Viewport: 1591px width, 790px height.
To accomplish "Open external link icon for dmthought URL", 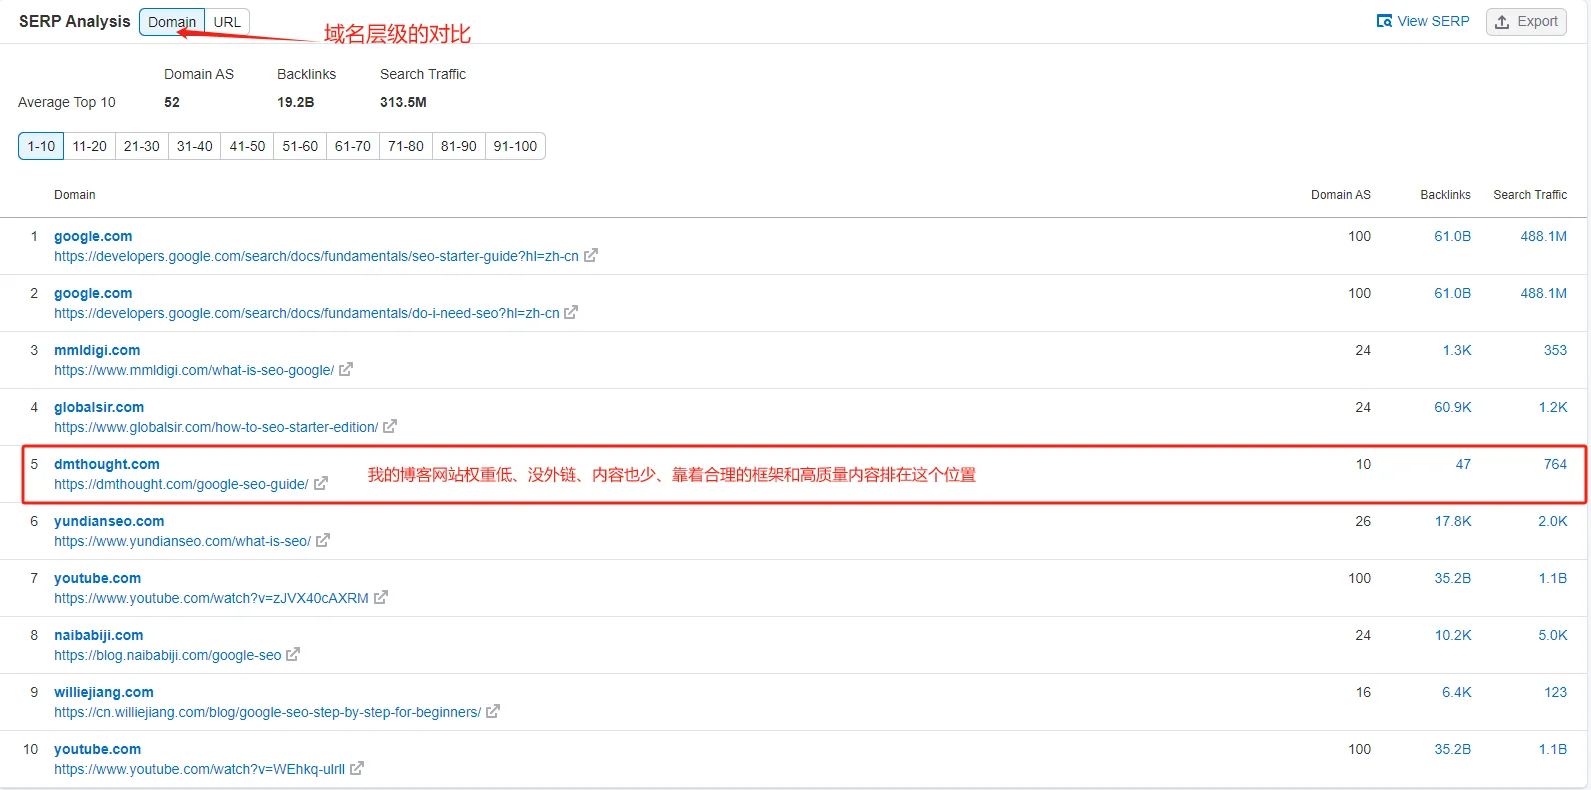I will (321, 484).
